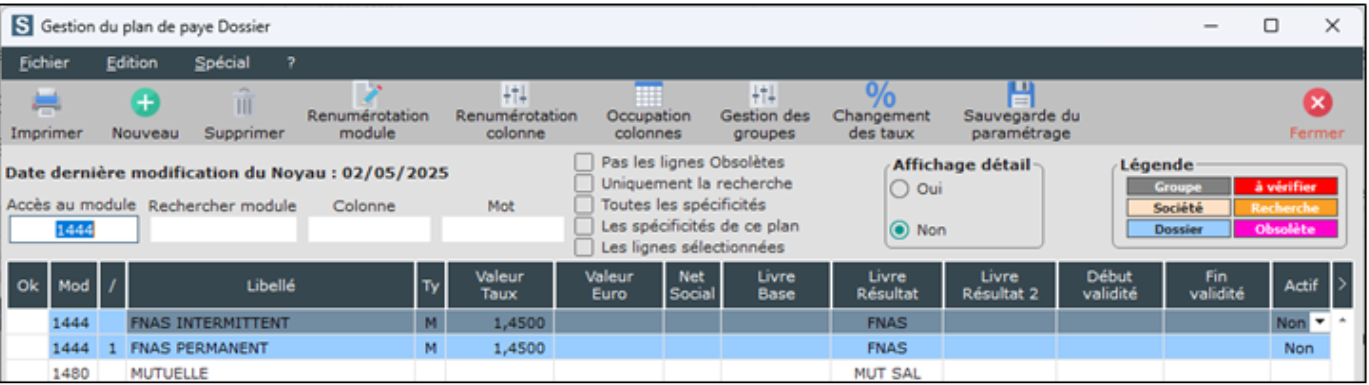Select Oui for Affichage détail
Screen dimensions: 1369x385
coord(899,188)
